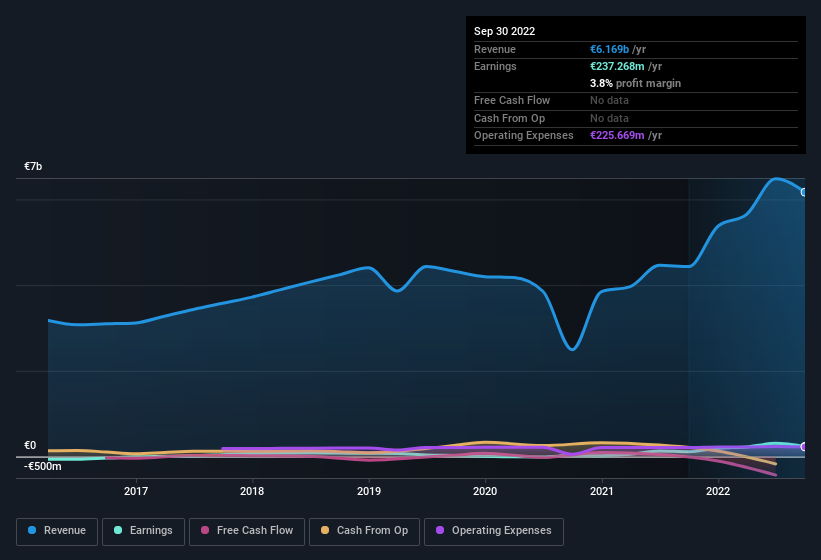821x560 pixels.
Task: Click the Operating Expenses row label in tooltip
Action: click(x=524, y=136)
